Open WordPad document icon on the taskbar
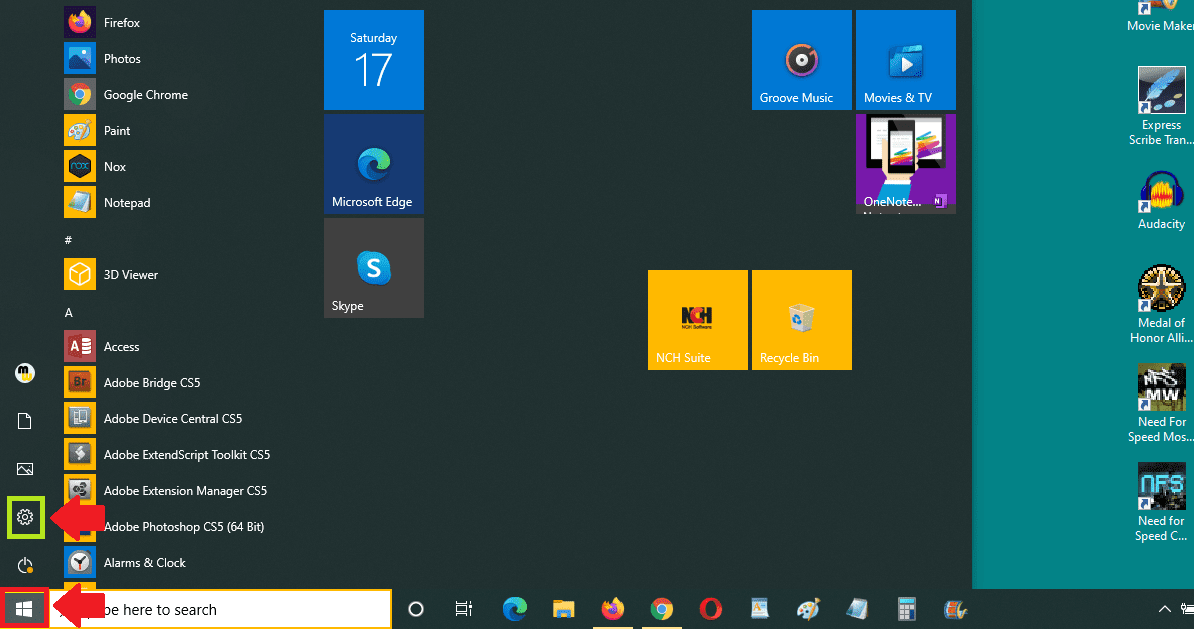This screenshot has width=1194, height=629. coord(759,609)
